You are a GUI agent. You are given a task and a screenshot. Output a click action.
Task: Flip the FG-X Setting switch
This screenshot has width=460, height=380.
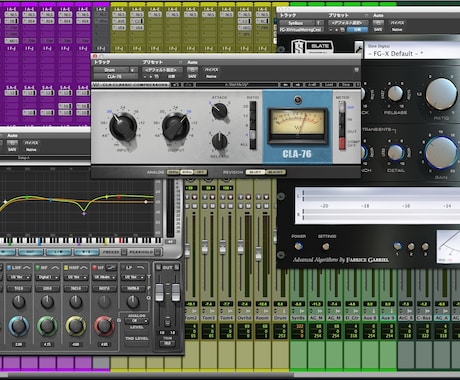326,247
